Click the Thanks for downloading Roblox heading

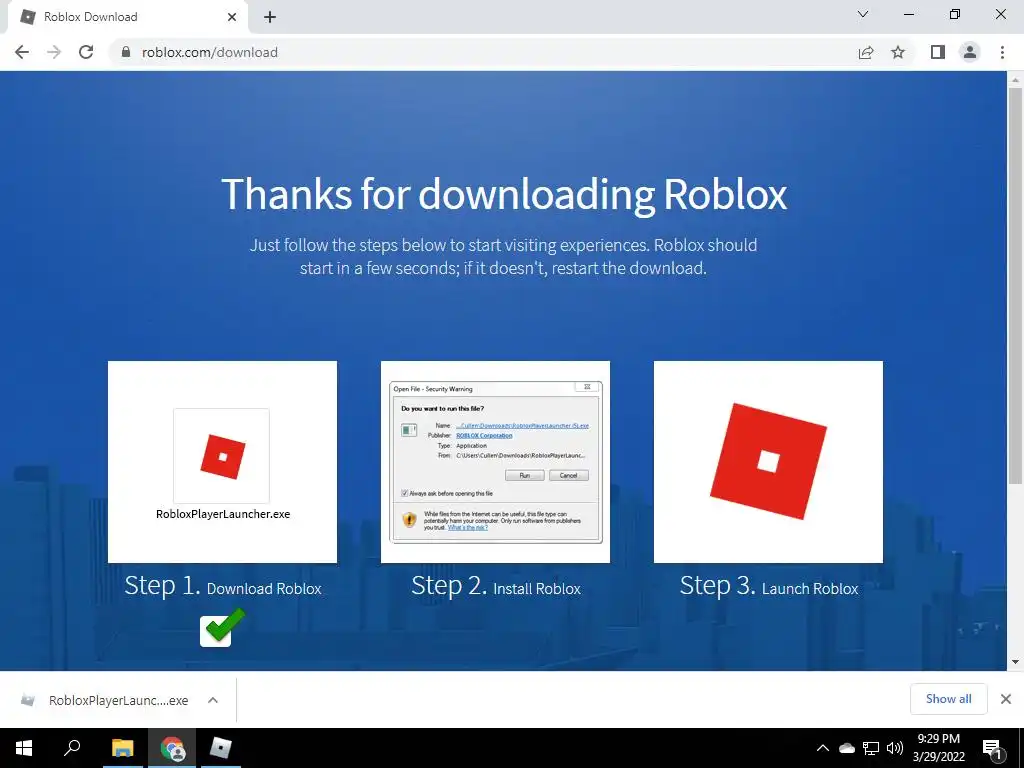click(504, 194)
